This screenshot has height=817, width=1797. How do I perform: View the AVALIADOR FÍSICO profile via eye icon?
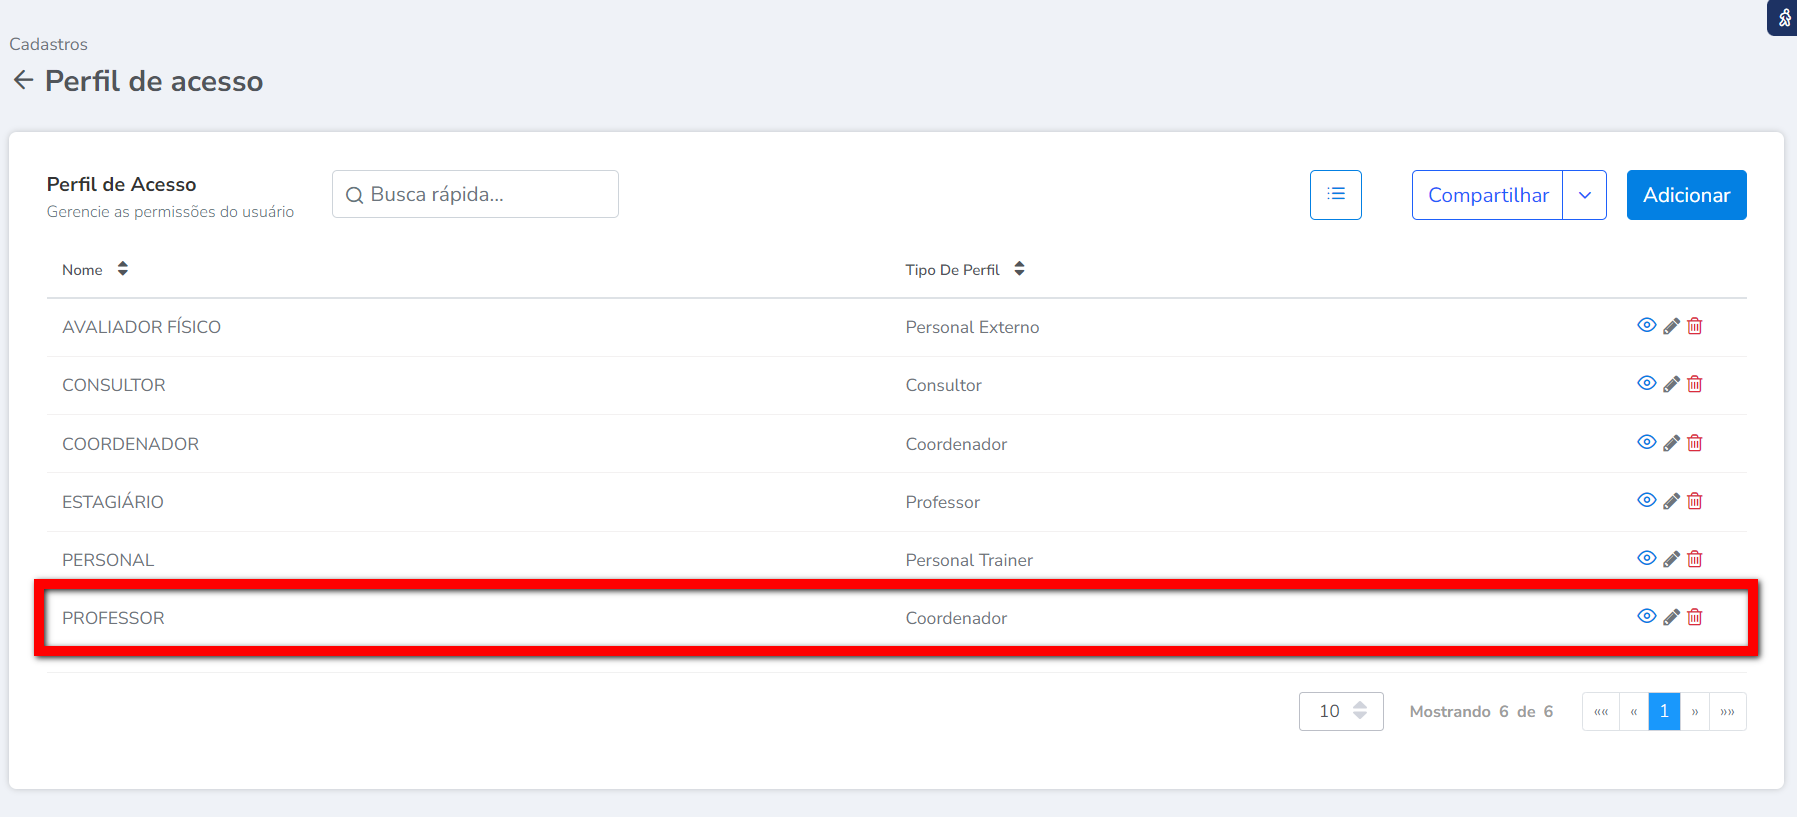pos(1646,325)
